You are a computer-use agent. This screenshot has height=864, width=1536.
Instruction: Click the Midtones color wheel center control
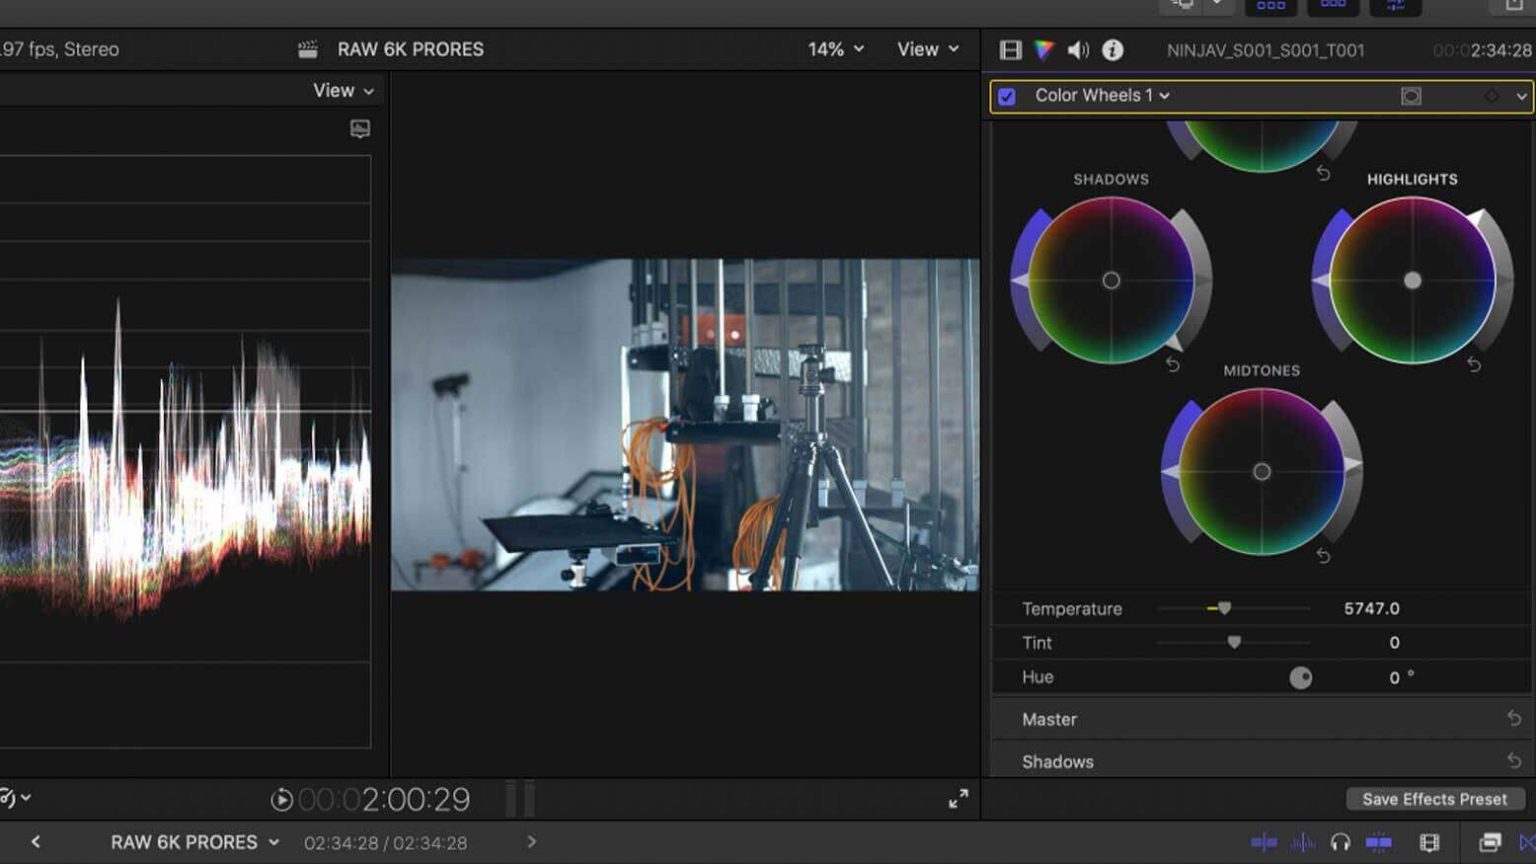(x=1262, y=470)
